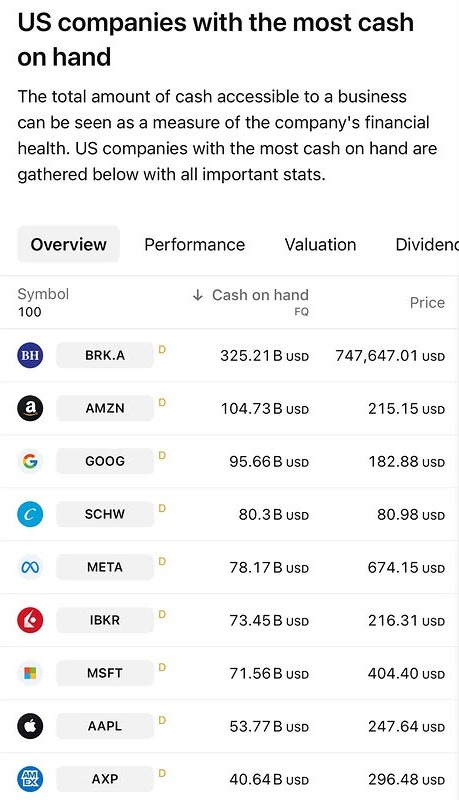Click the Apple logo icon
459x800 pixels.
30,727
